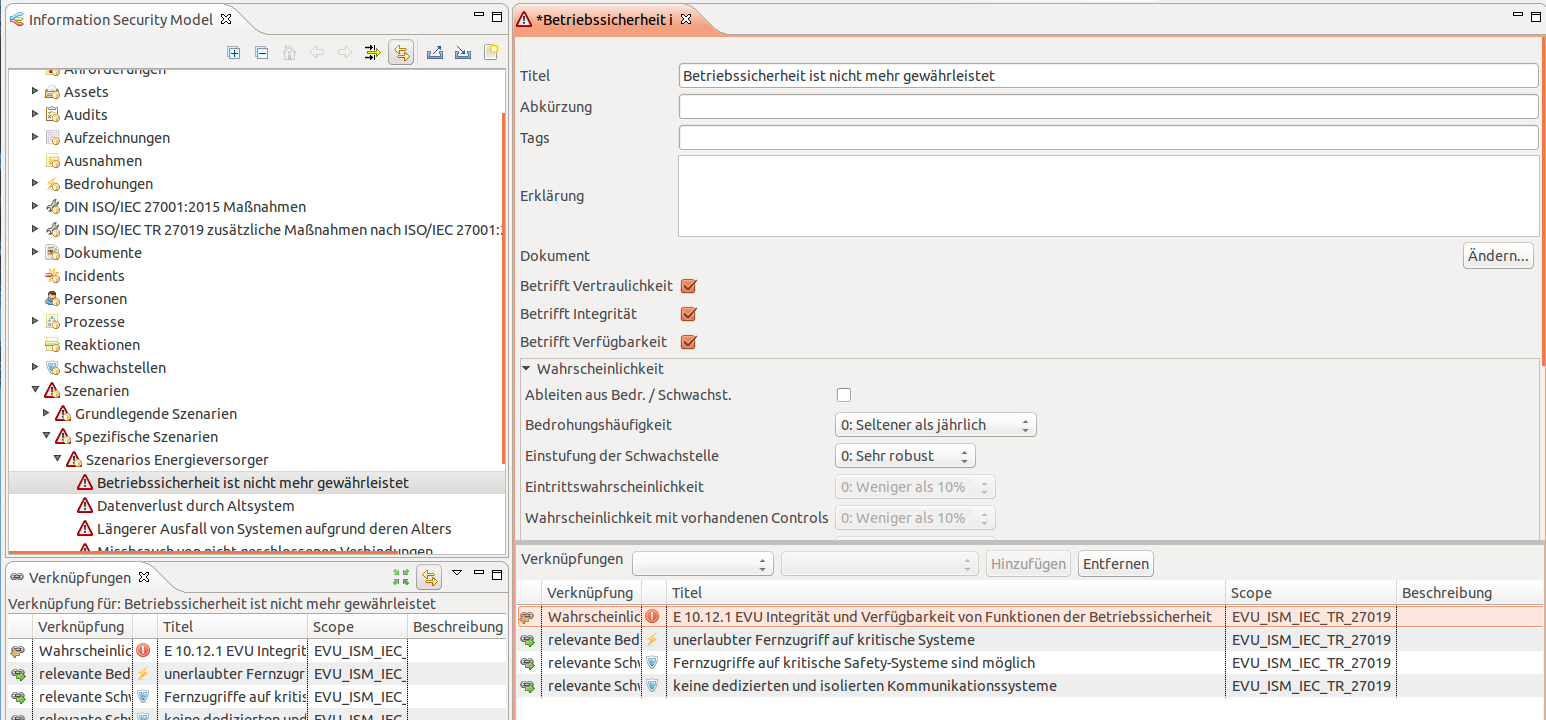Sort editor table by Beschreibung column header
The width and height of the screenshot is (1546, 720).
[1470, 593]
